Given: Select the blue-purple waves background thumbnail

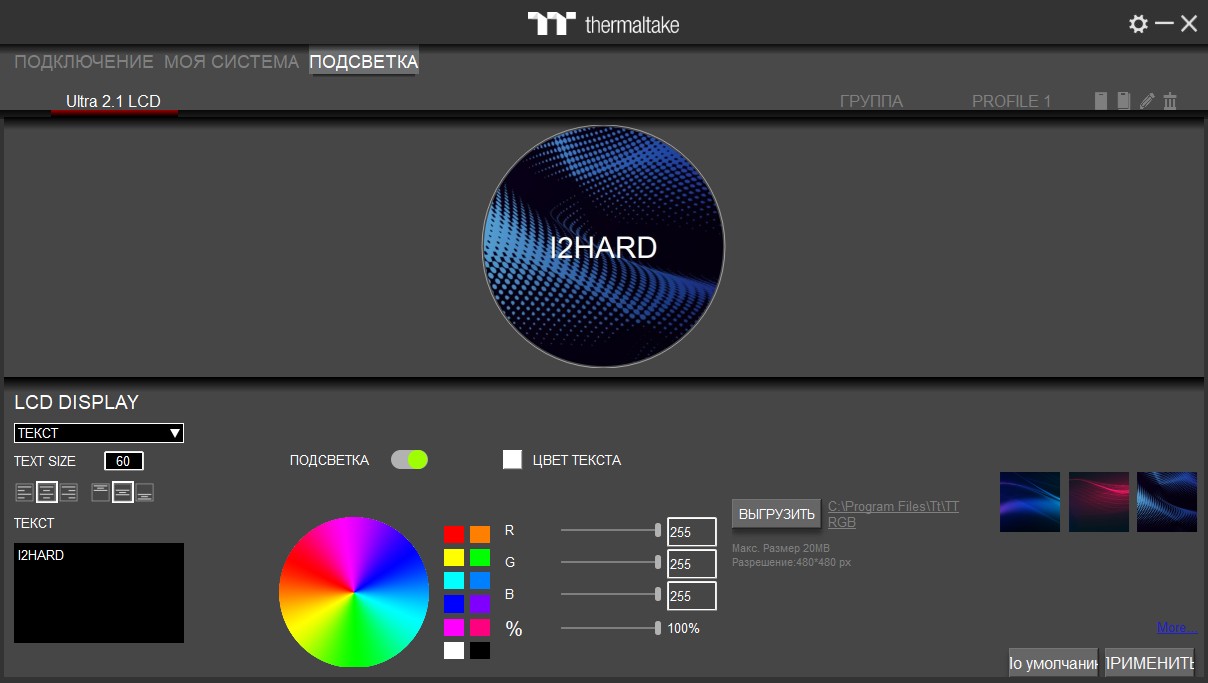Looking at the screenshot, I should click(1030, 502).
